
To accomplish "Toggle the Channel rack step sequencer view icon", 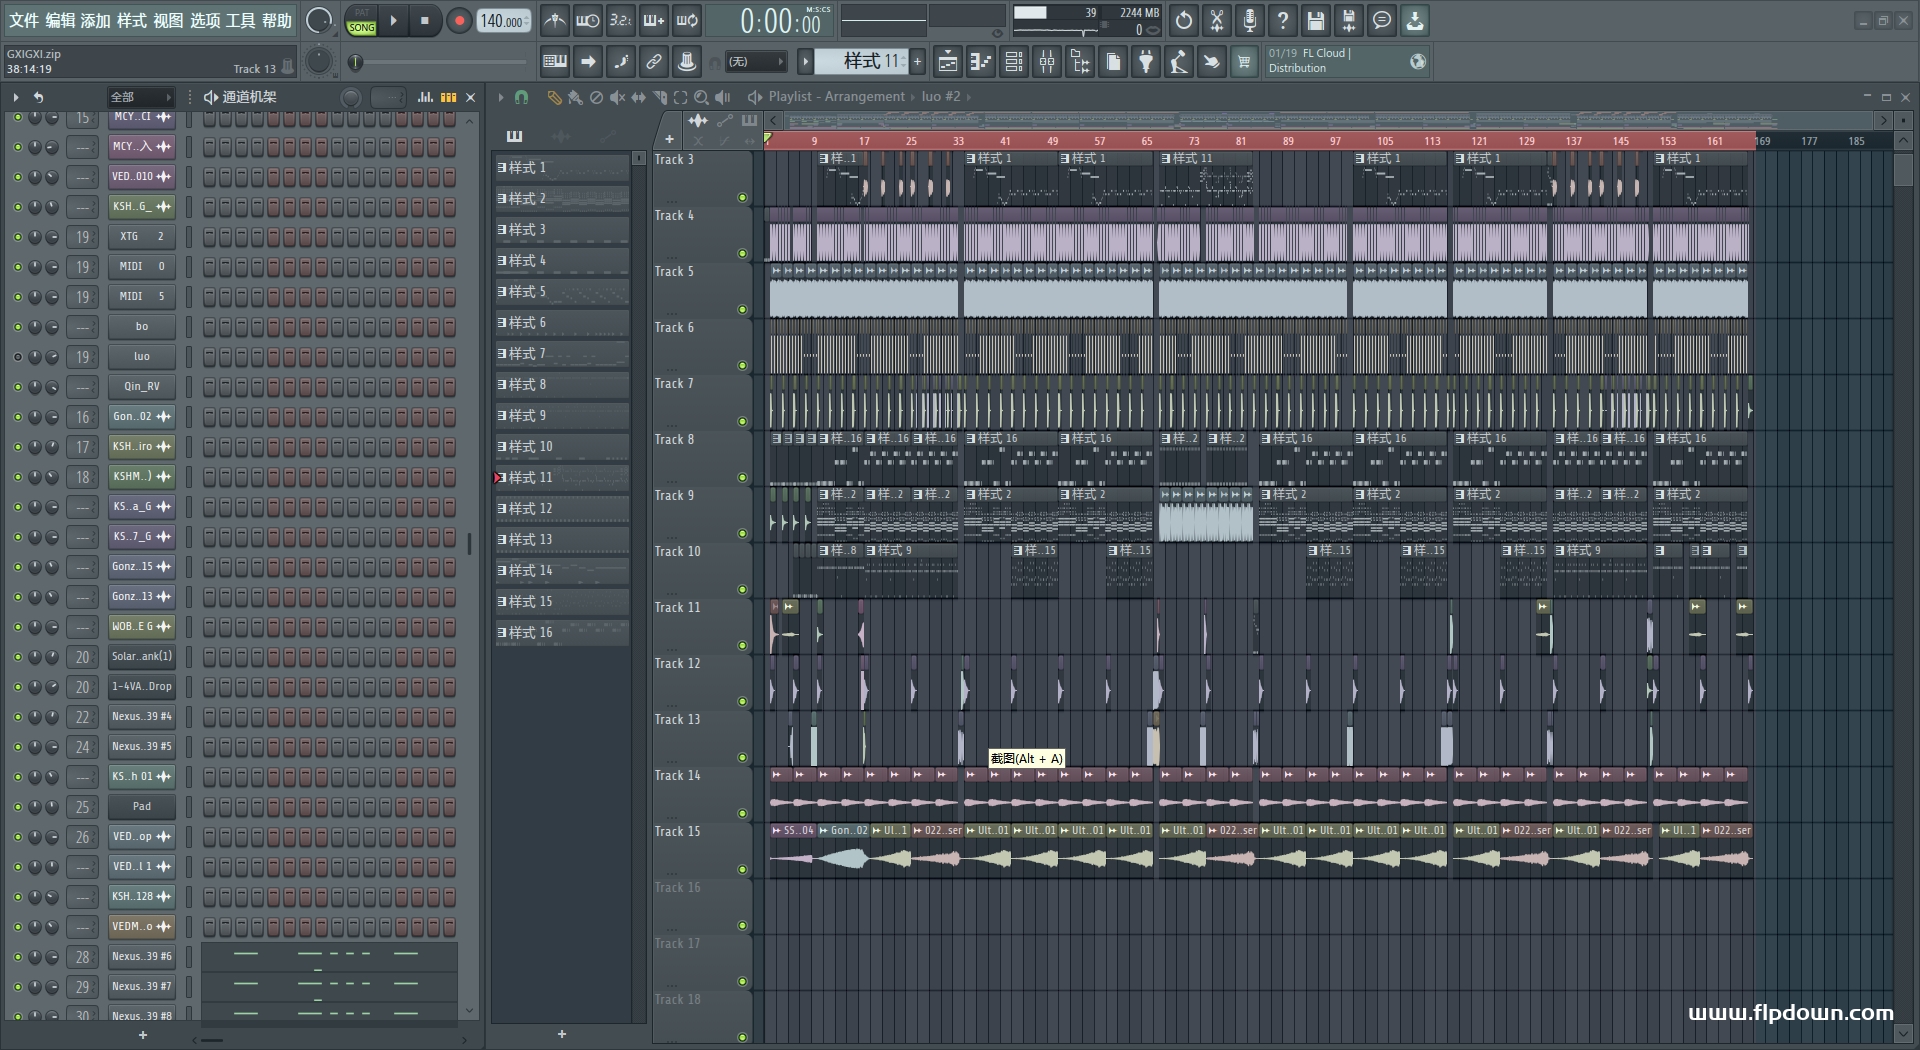I will point(448,97).
